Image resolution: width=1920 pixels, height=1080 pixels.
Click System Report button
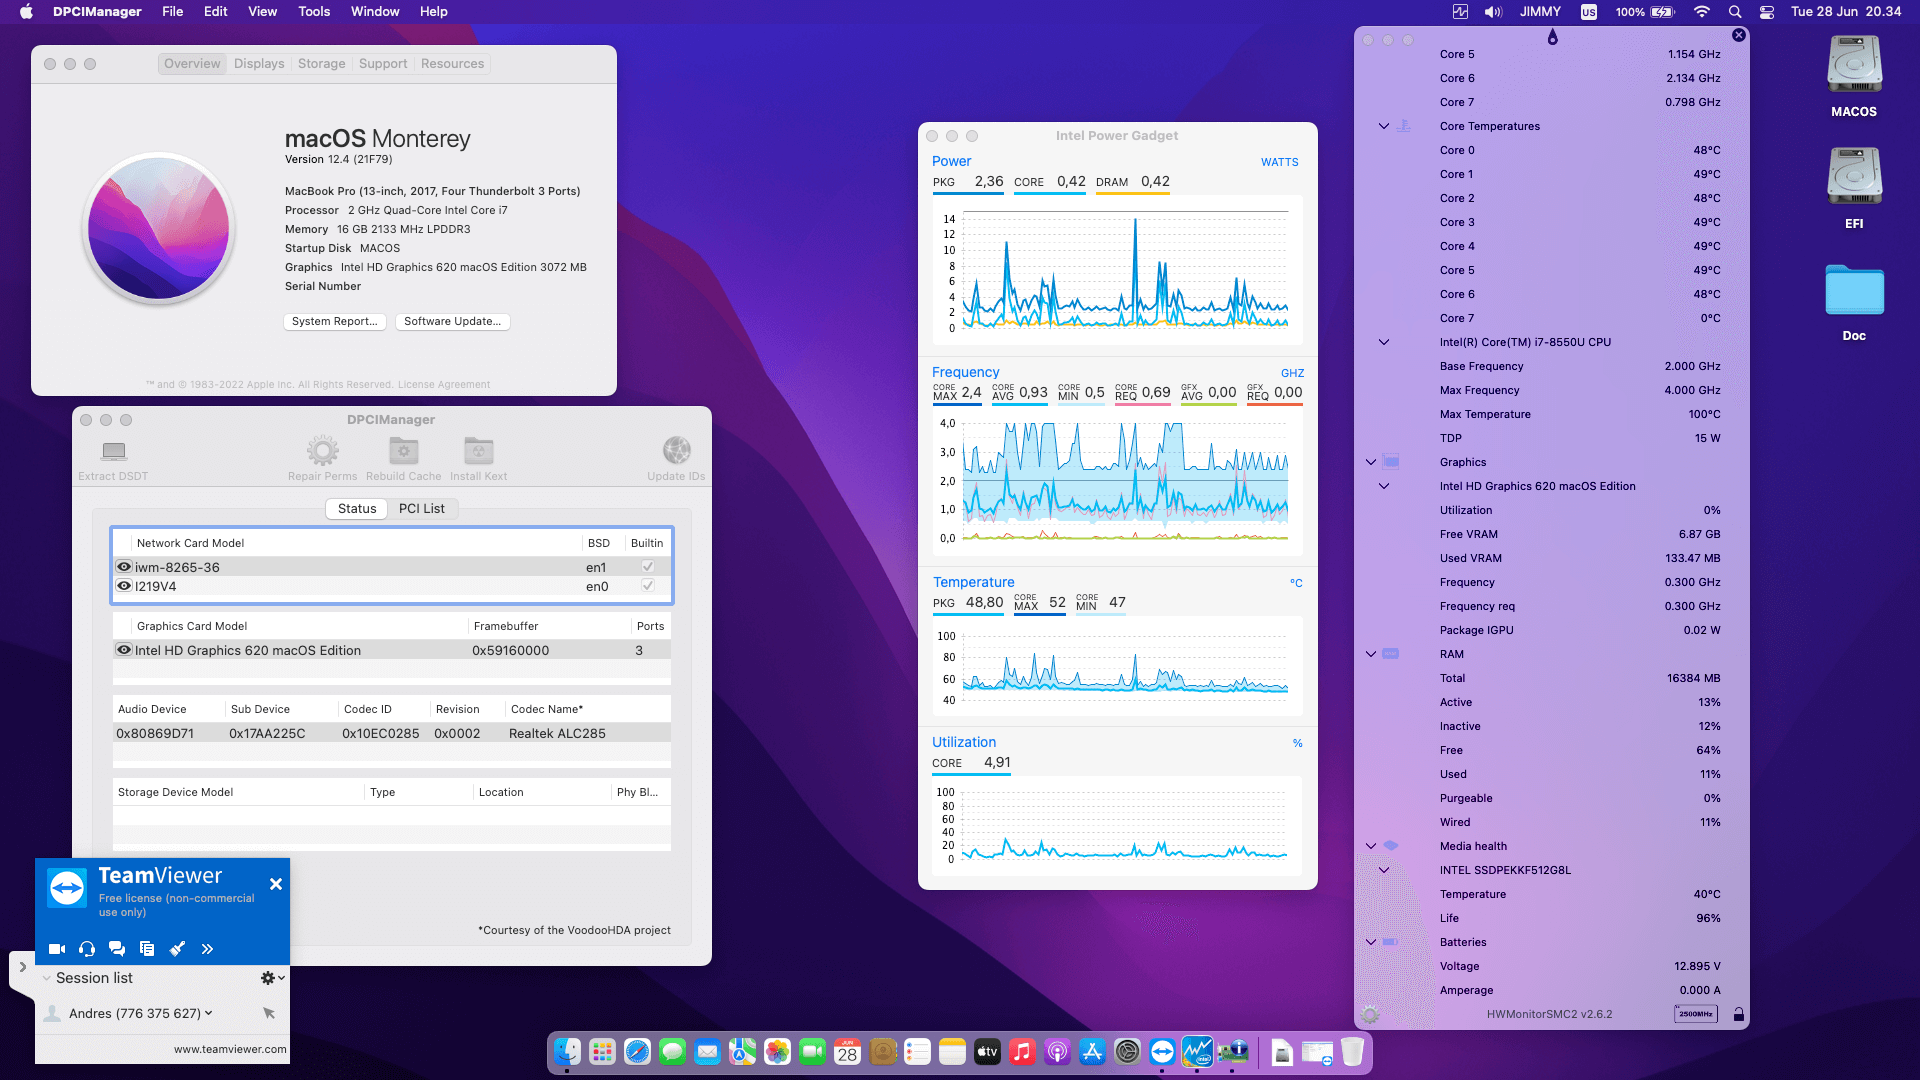click(x=335, y=321)
